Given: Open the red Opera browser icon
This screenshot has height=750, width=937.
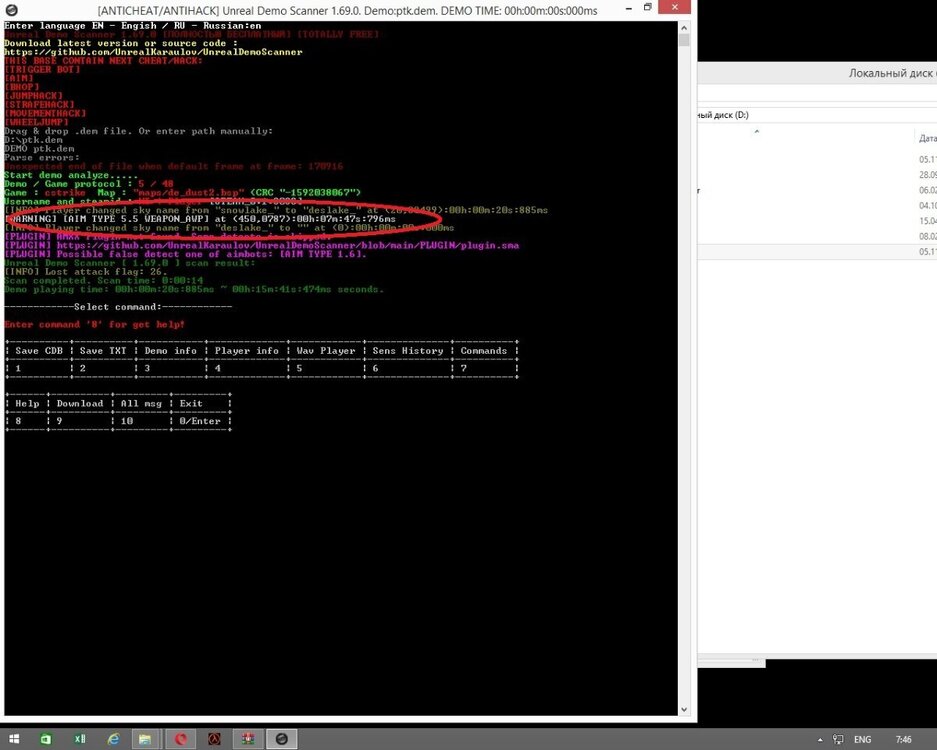Looking at the screenshot, I should pos(181,739).
